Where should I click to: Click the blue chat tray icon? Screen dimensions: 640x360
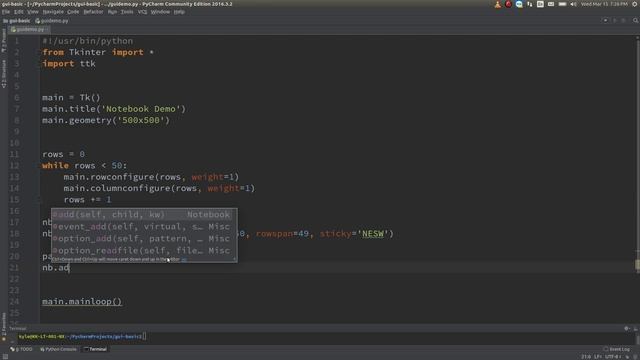519,4
